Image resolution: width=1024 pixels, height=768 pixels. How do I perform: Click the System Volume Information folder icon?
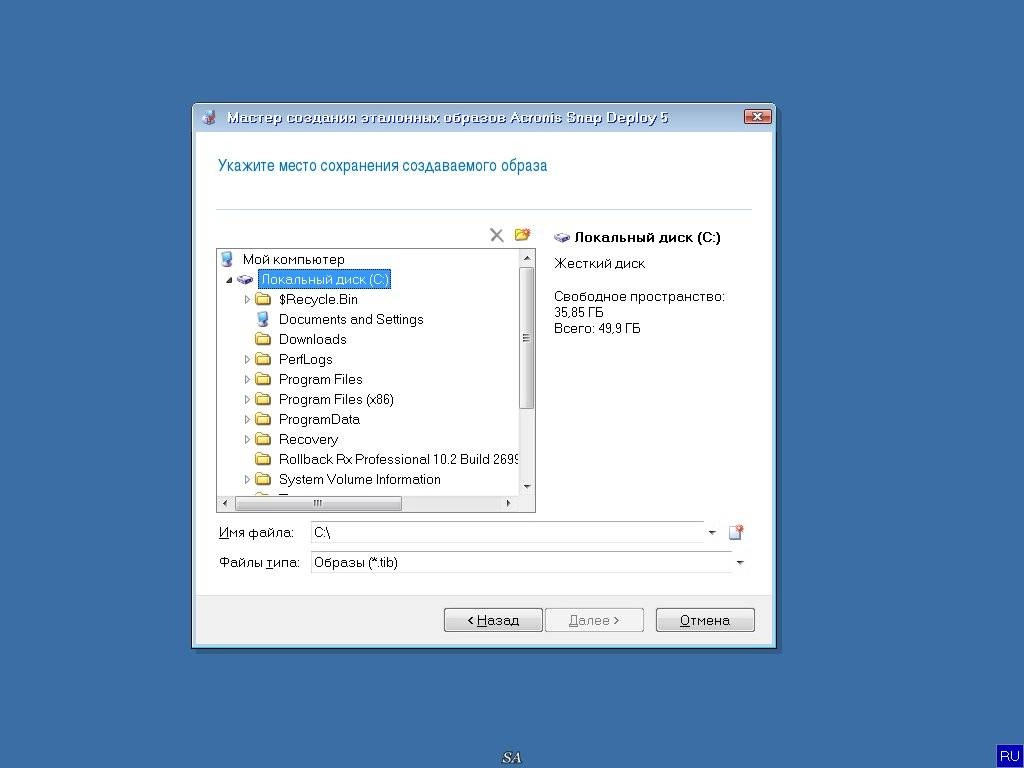coord(263,479)
